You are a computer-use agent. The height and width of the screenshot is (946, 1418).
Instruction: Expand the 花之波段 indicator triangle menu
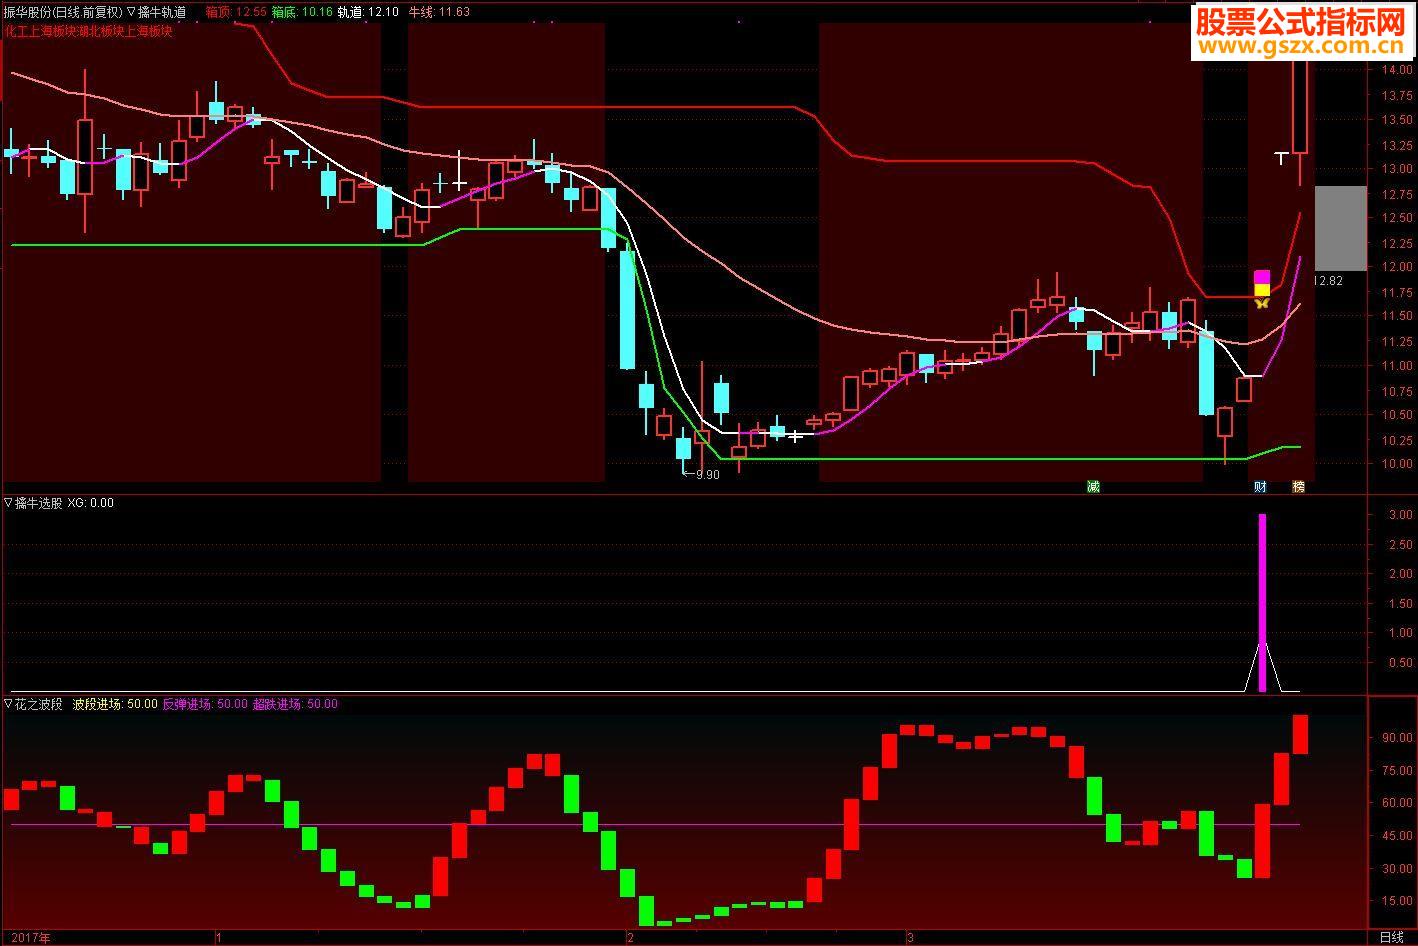8,704
